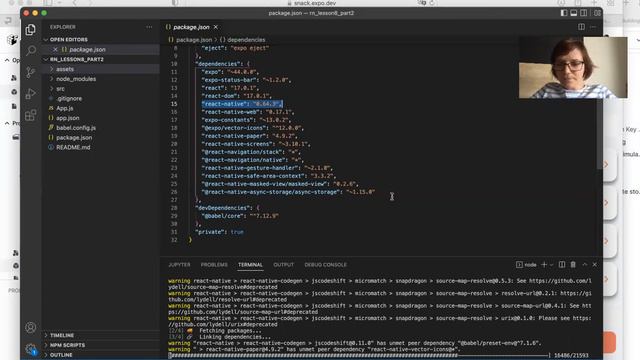This screenshot has height=360, width=640.
Task: Open the babel.config.js file
Action: pos(76,128)
